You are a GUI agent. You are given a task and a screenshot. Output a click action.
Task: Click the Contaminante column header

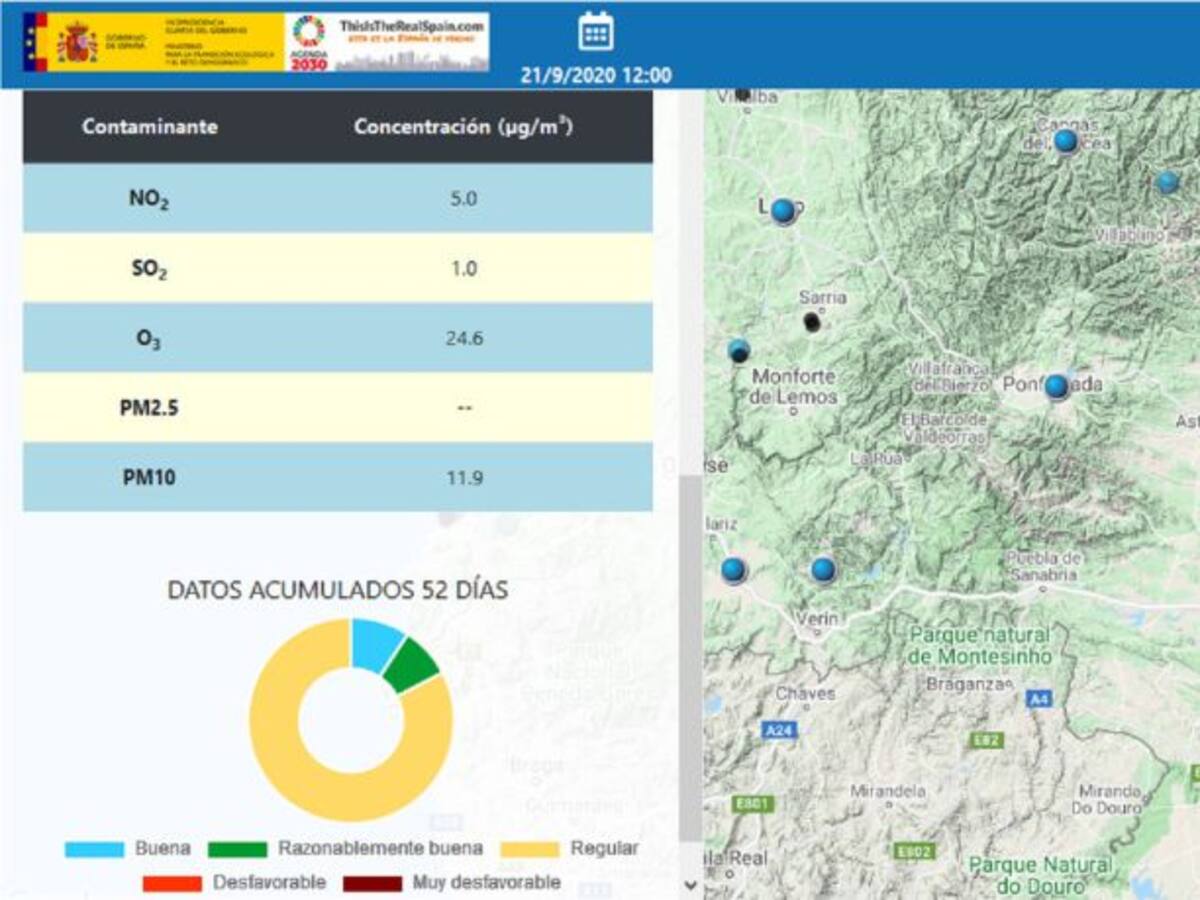(x=150, y=127)
